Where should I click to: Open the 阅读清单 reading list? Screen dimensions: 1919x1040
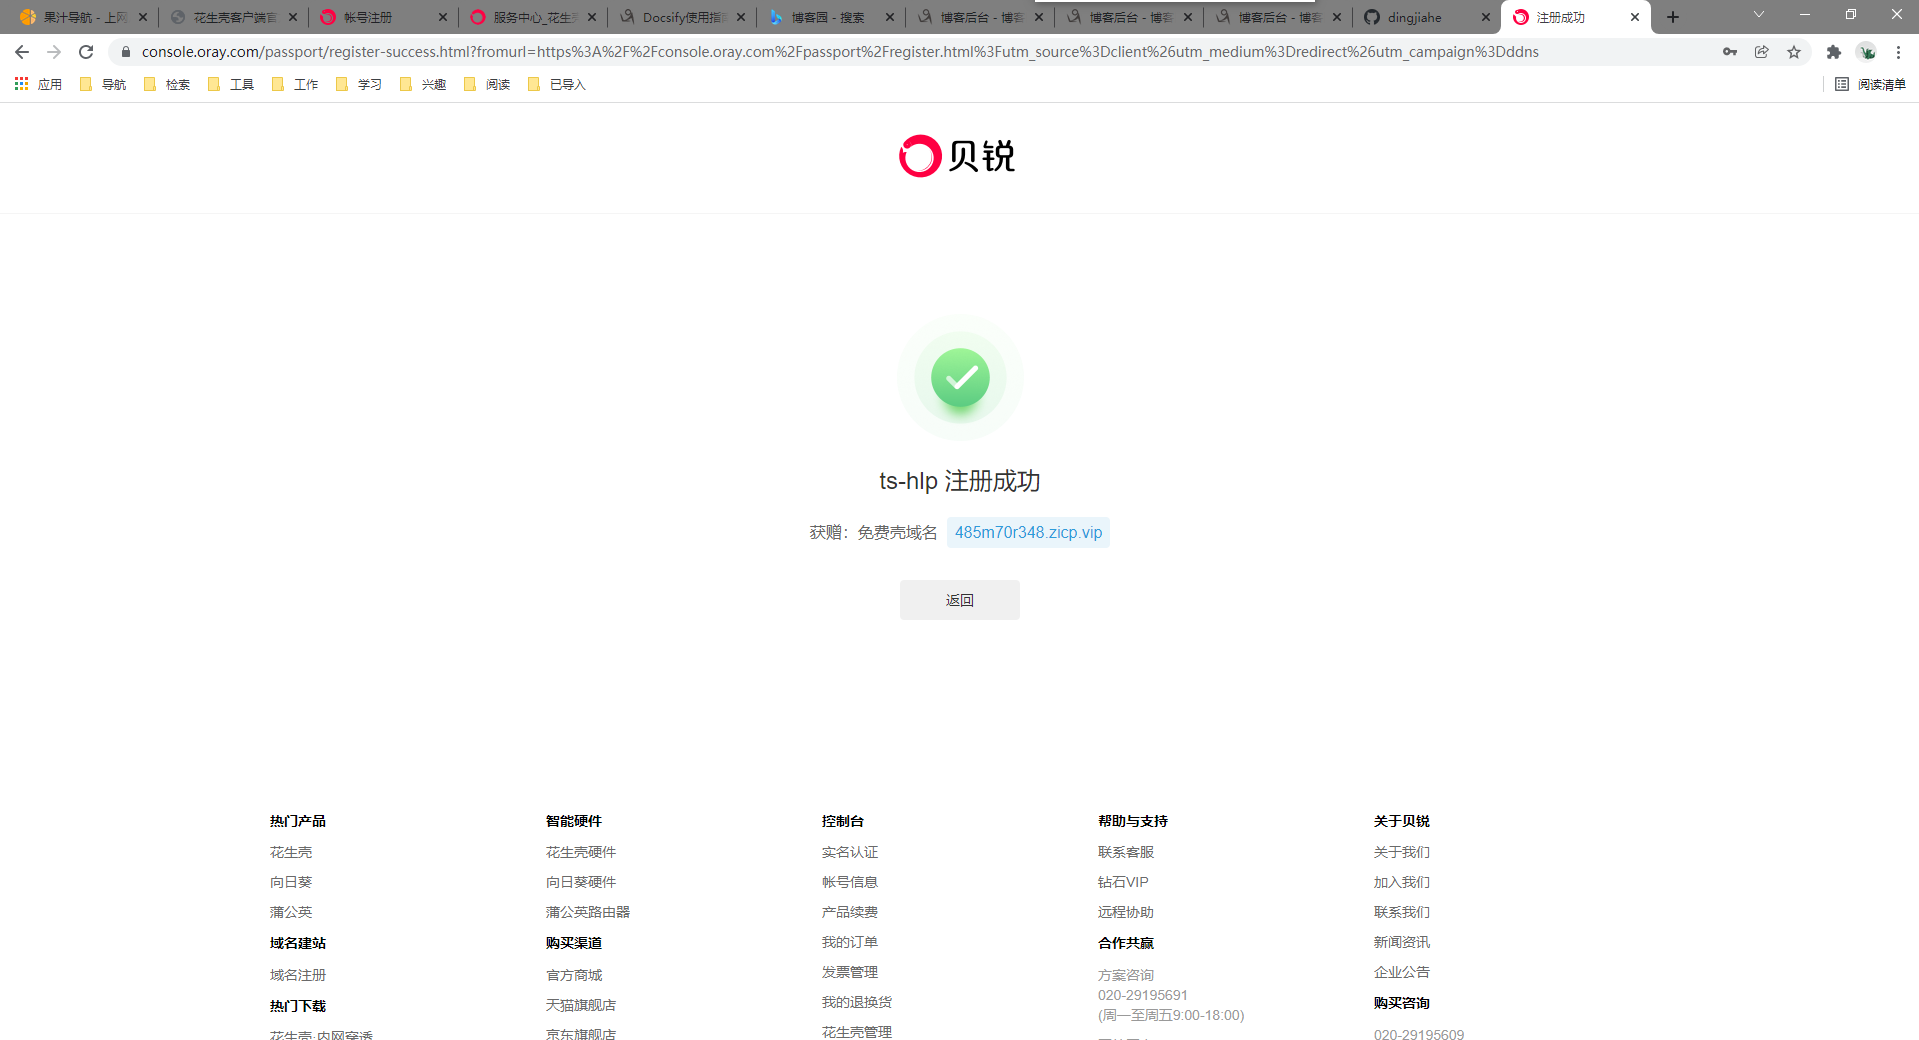pos(1870,85)
